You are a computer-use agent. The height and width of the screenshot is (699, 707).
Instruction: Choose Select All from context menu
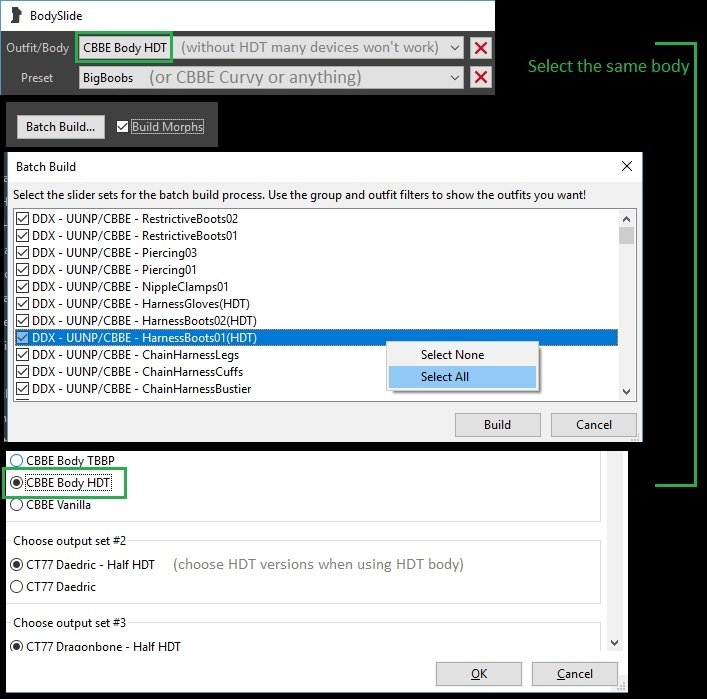[445, 377]
